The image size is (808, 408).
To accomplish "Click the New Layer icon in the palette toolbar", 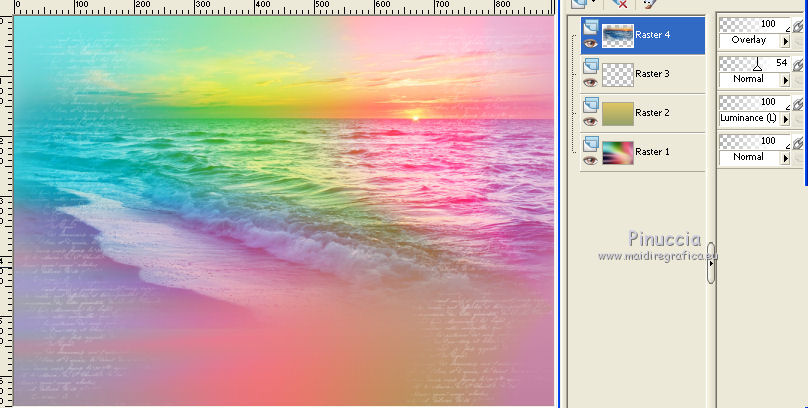I will (579, 3).
